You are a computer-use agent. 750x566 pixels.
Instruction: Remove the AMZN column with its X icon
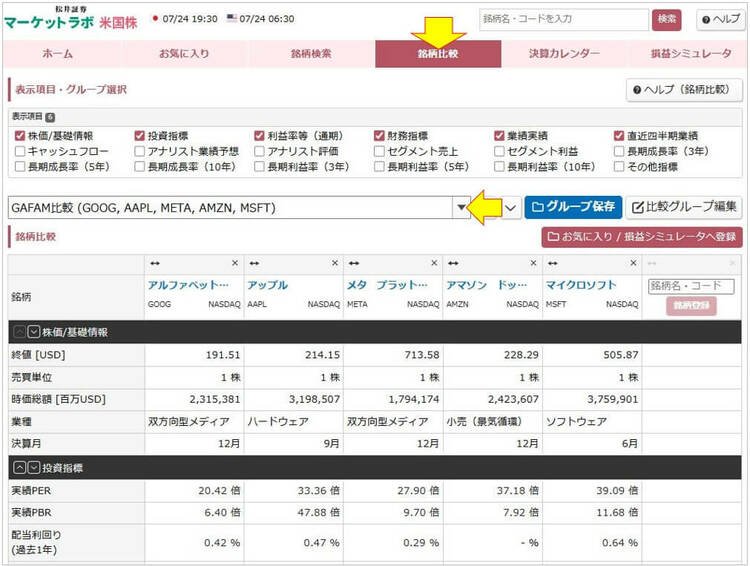tap(533, 263)
